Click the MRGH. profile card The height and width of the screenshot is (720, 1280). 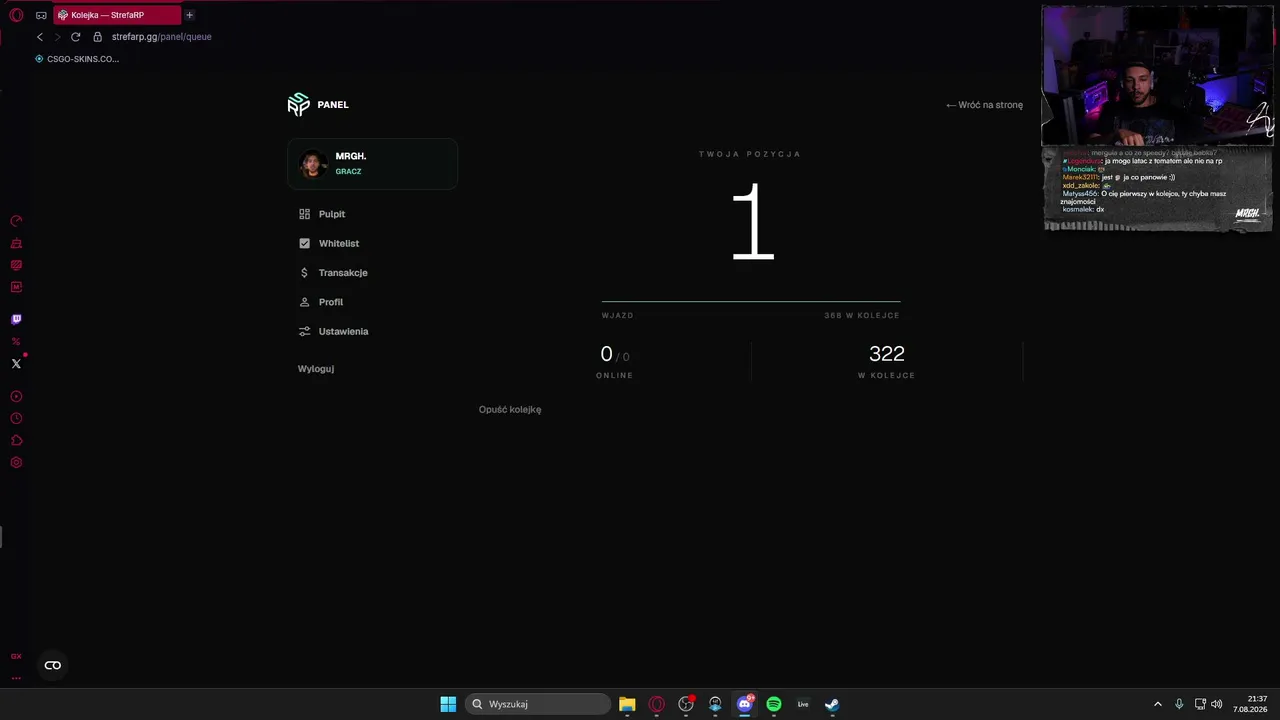(373, 164)
